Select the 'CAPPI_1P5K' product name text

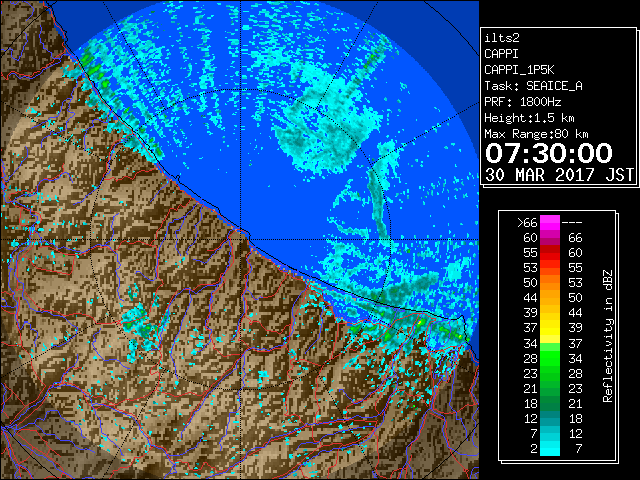(x=519, y=70)
